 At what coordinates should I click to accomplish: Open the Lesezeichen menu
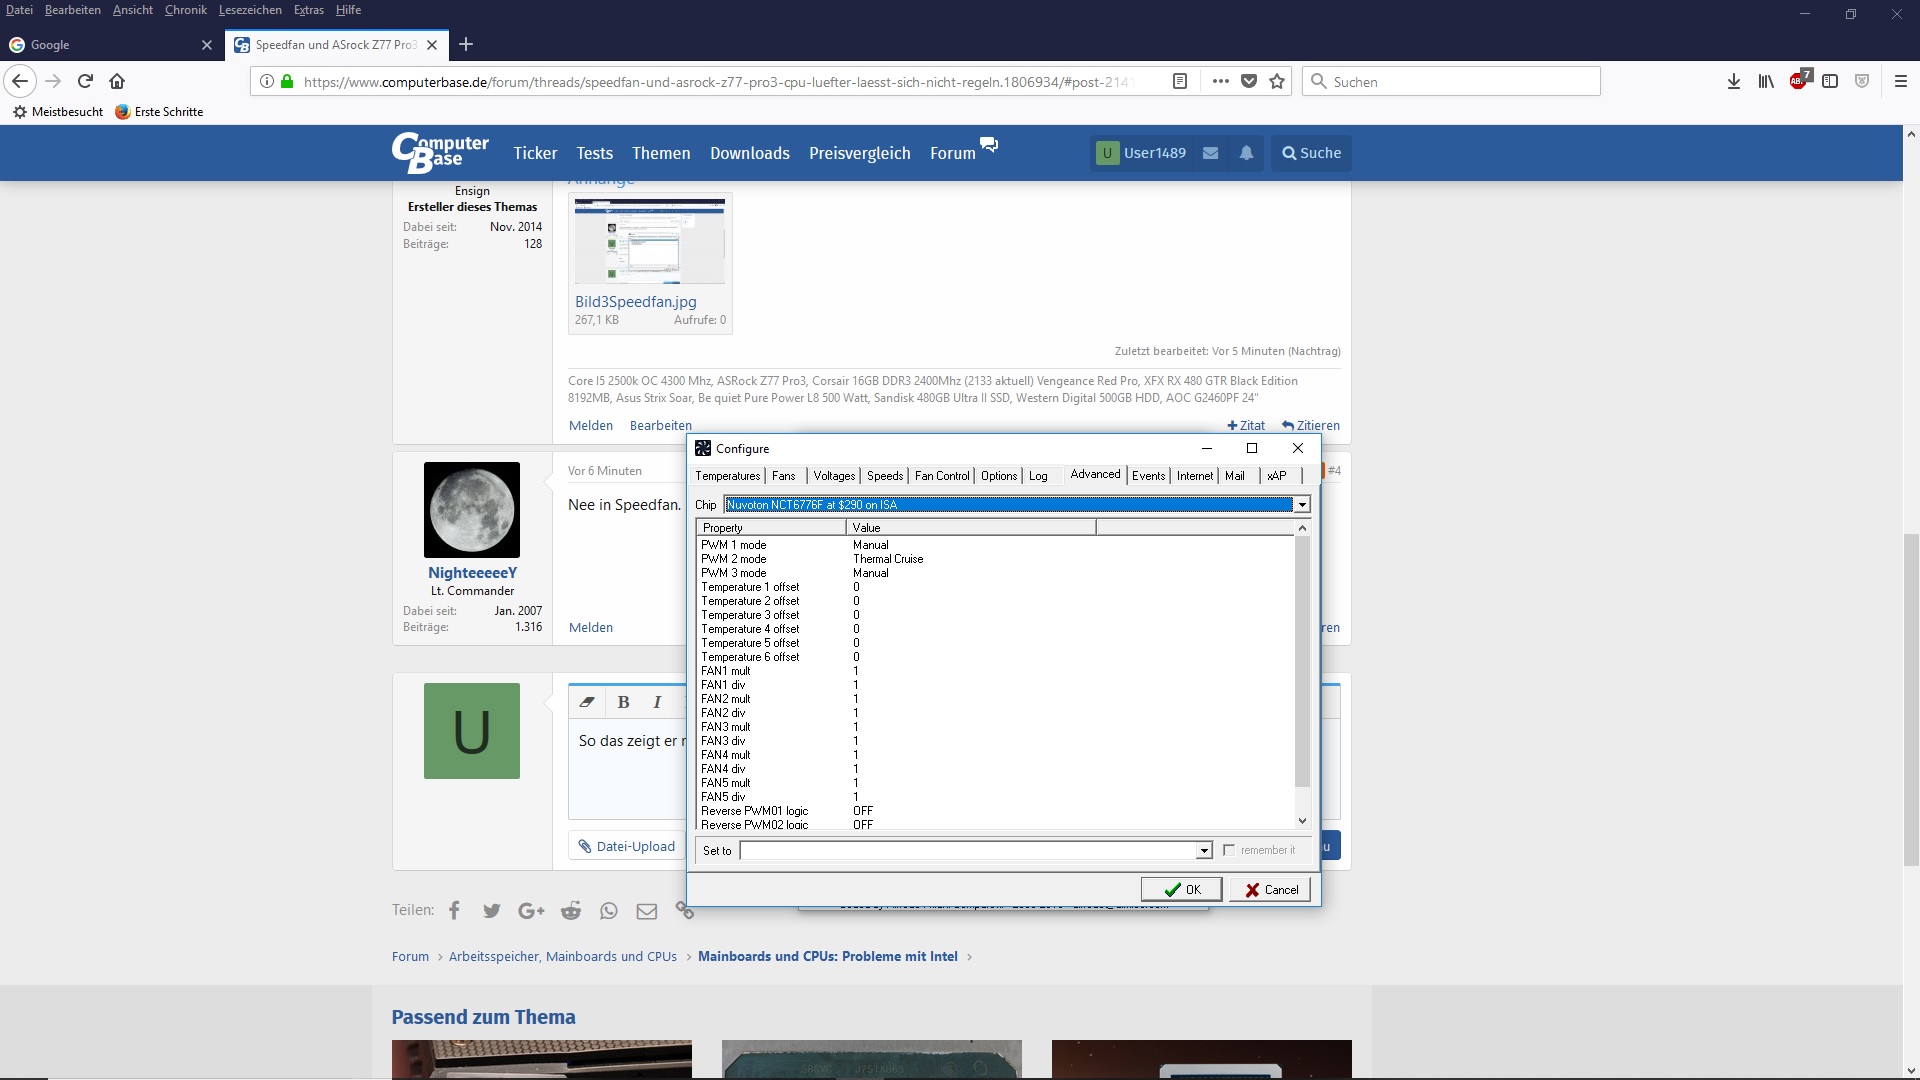[250, 10]
